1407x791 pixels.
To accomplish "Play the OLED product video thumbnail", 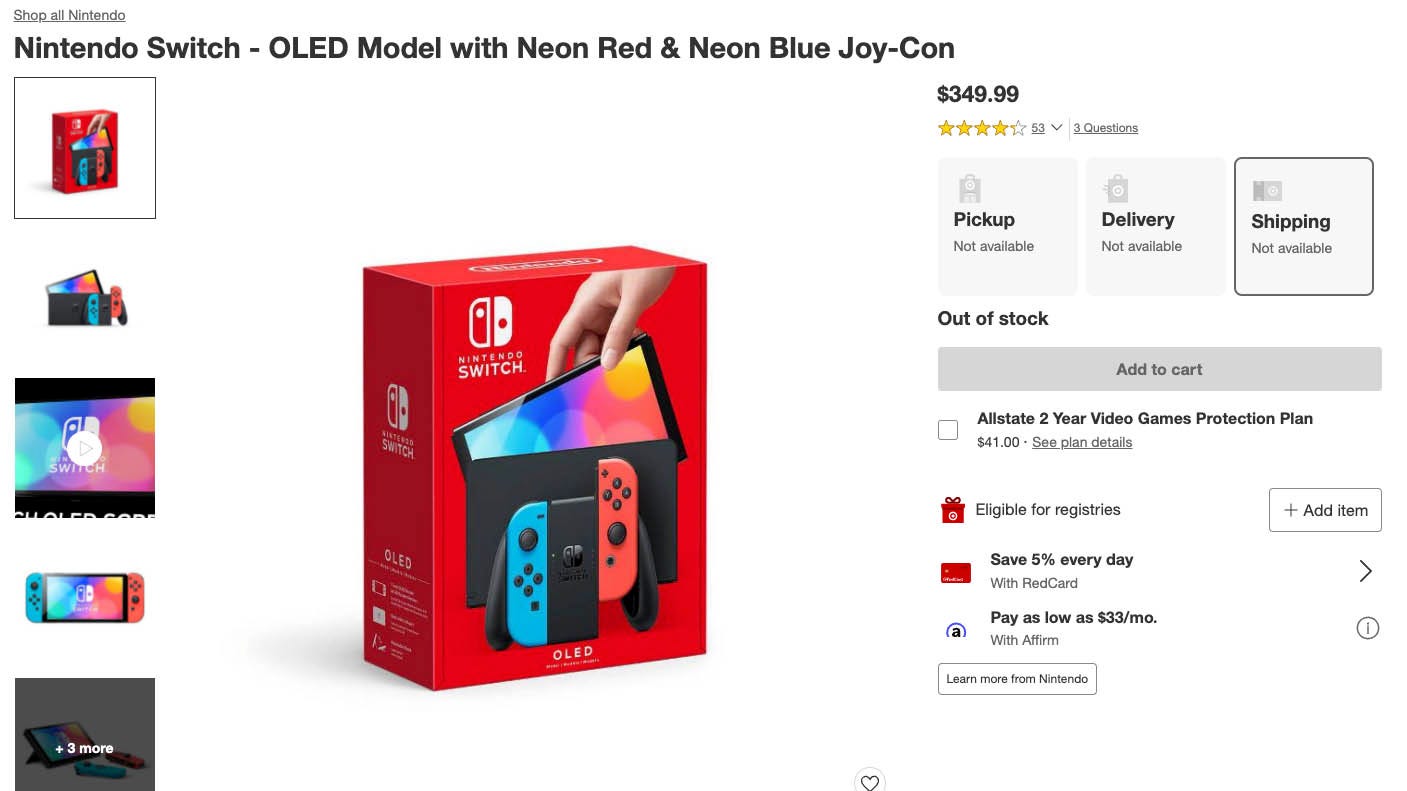I will 84,447.
